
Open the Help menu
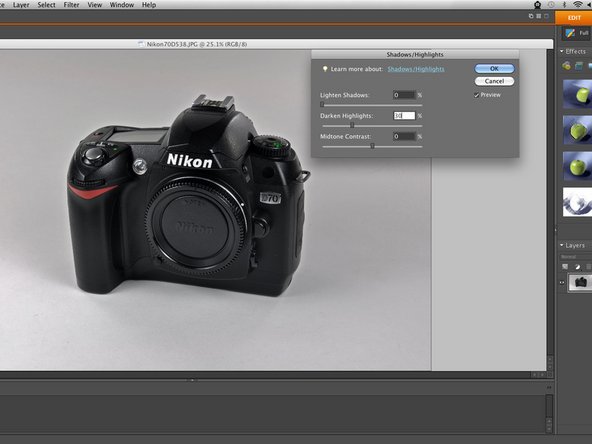click(149, 5)
